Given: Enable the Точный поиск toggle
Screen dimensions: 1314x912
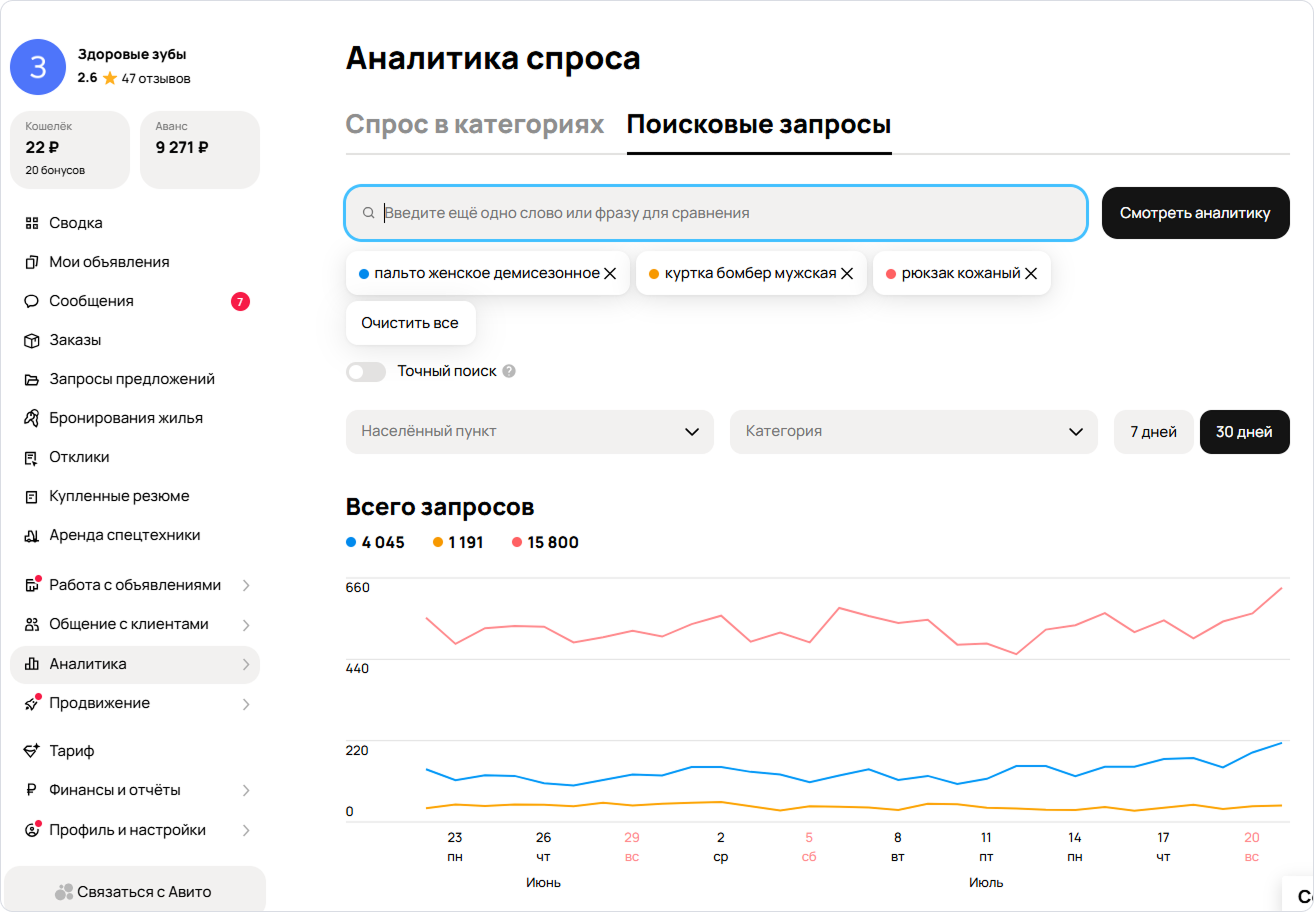Looking at the screenshot, I should tap(366, 372).
